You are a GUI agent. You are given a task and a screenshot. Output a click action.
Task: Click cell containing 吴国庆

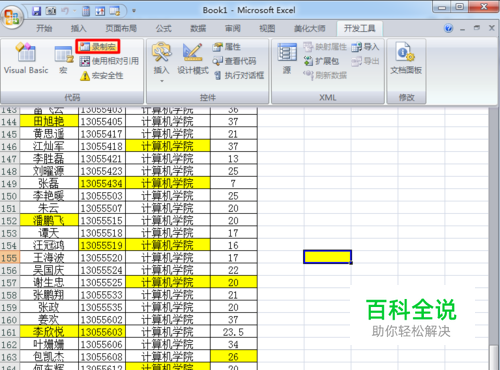[x=49, y=270]
